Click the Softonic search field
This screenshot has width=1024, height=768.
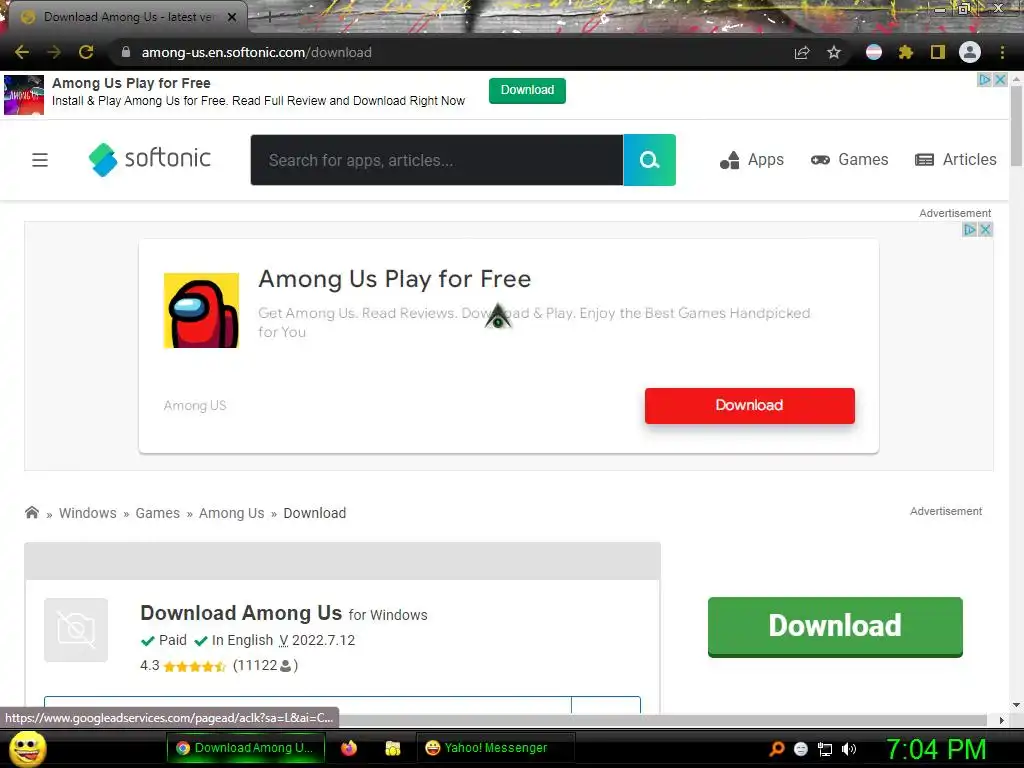pyautogui.click(x=437, y=160)
